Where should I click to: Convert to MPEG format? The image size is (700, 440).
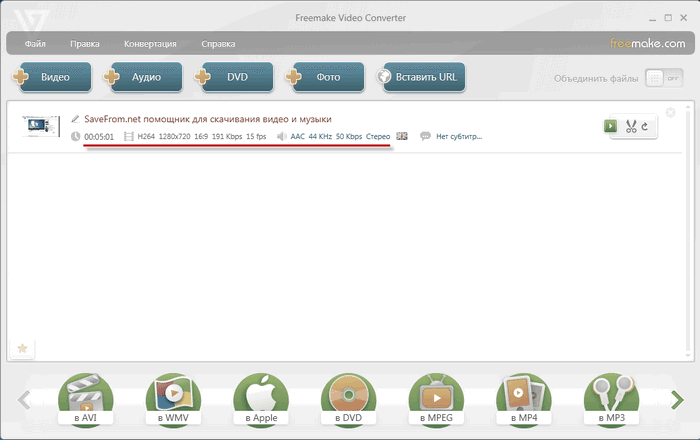436,400
